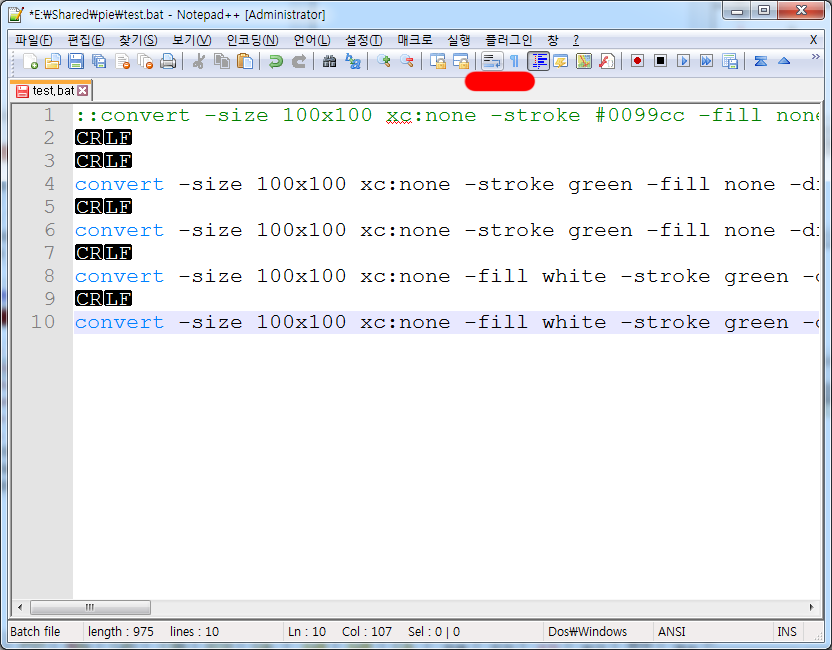The image size is (832, 650).
Task: Open the 파일(F) menu
Action: pos(33,40)
